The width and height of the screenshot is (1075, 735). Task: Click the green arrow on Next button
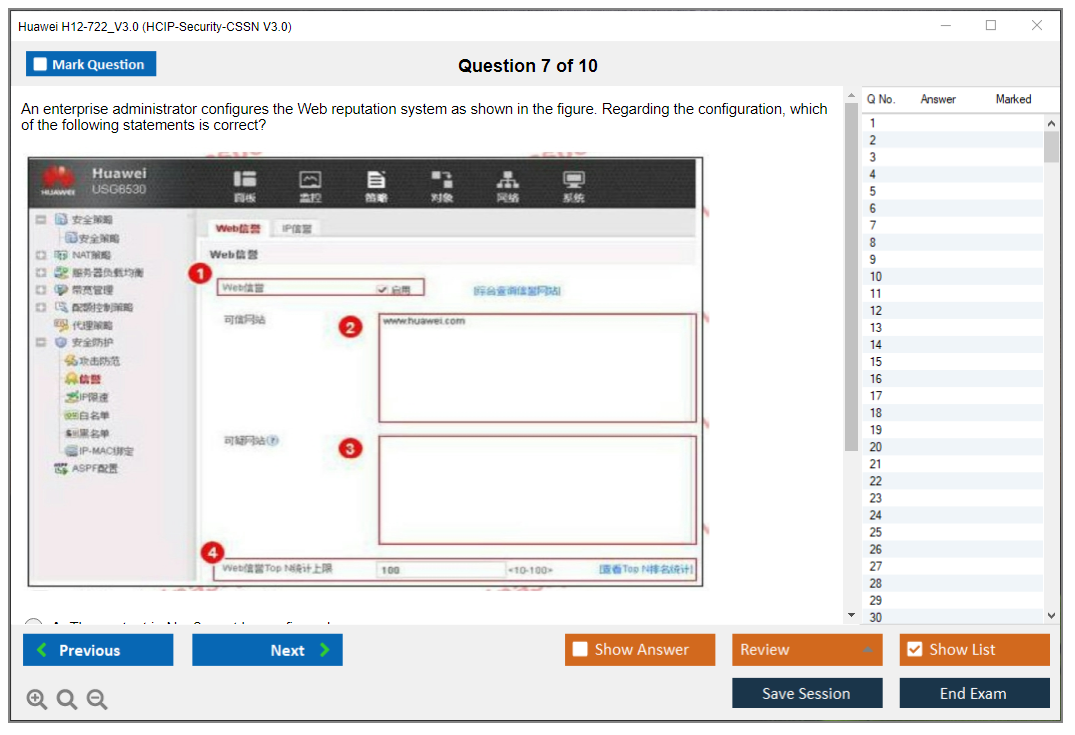click(325, 650)
